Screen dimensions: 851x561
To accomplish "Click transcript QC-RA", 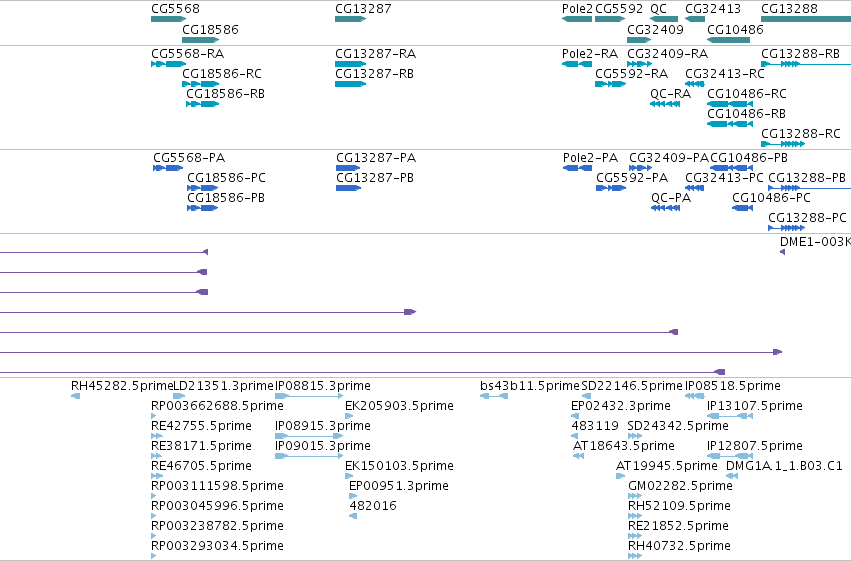I will pos(665,104).
